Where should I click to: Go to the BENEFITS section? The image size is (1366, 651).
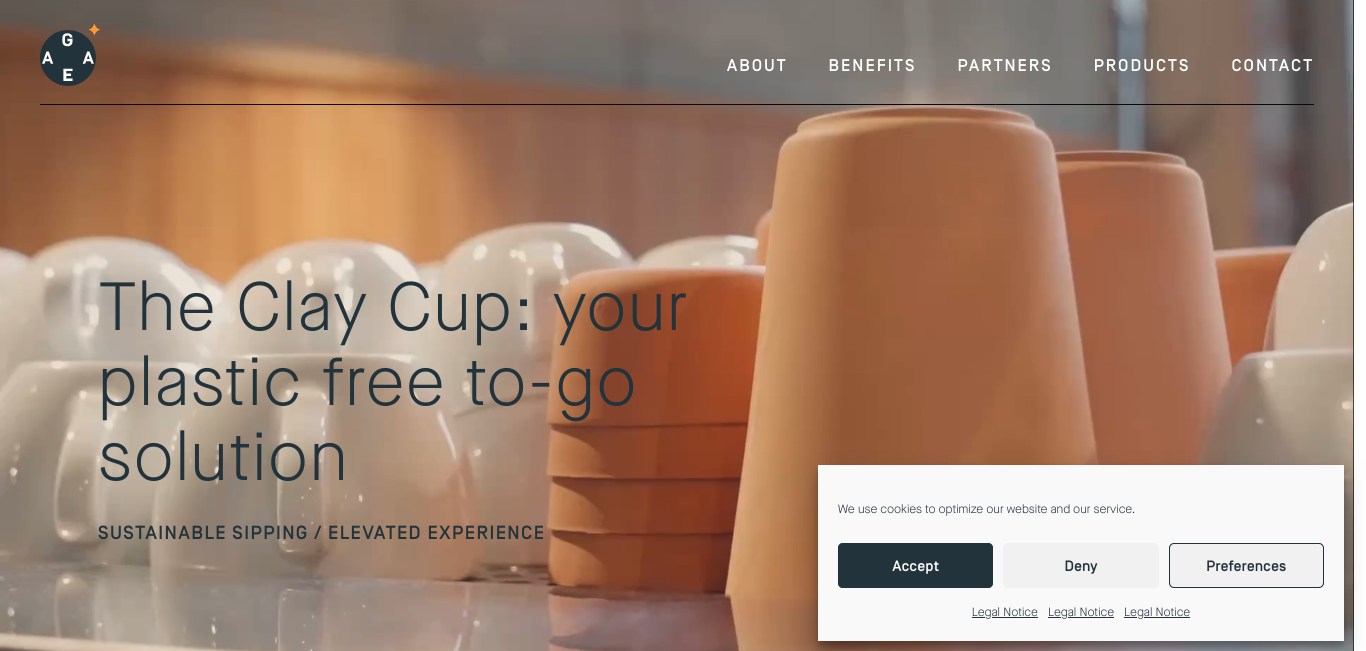(872, 65)
